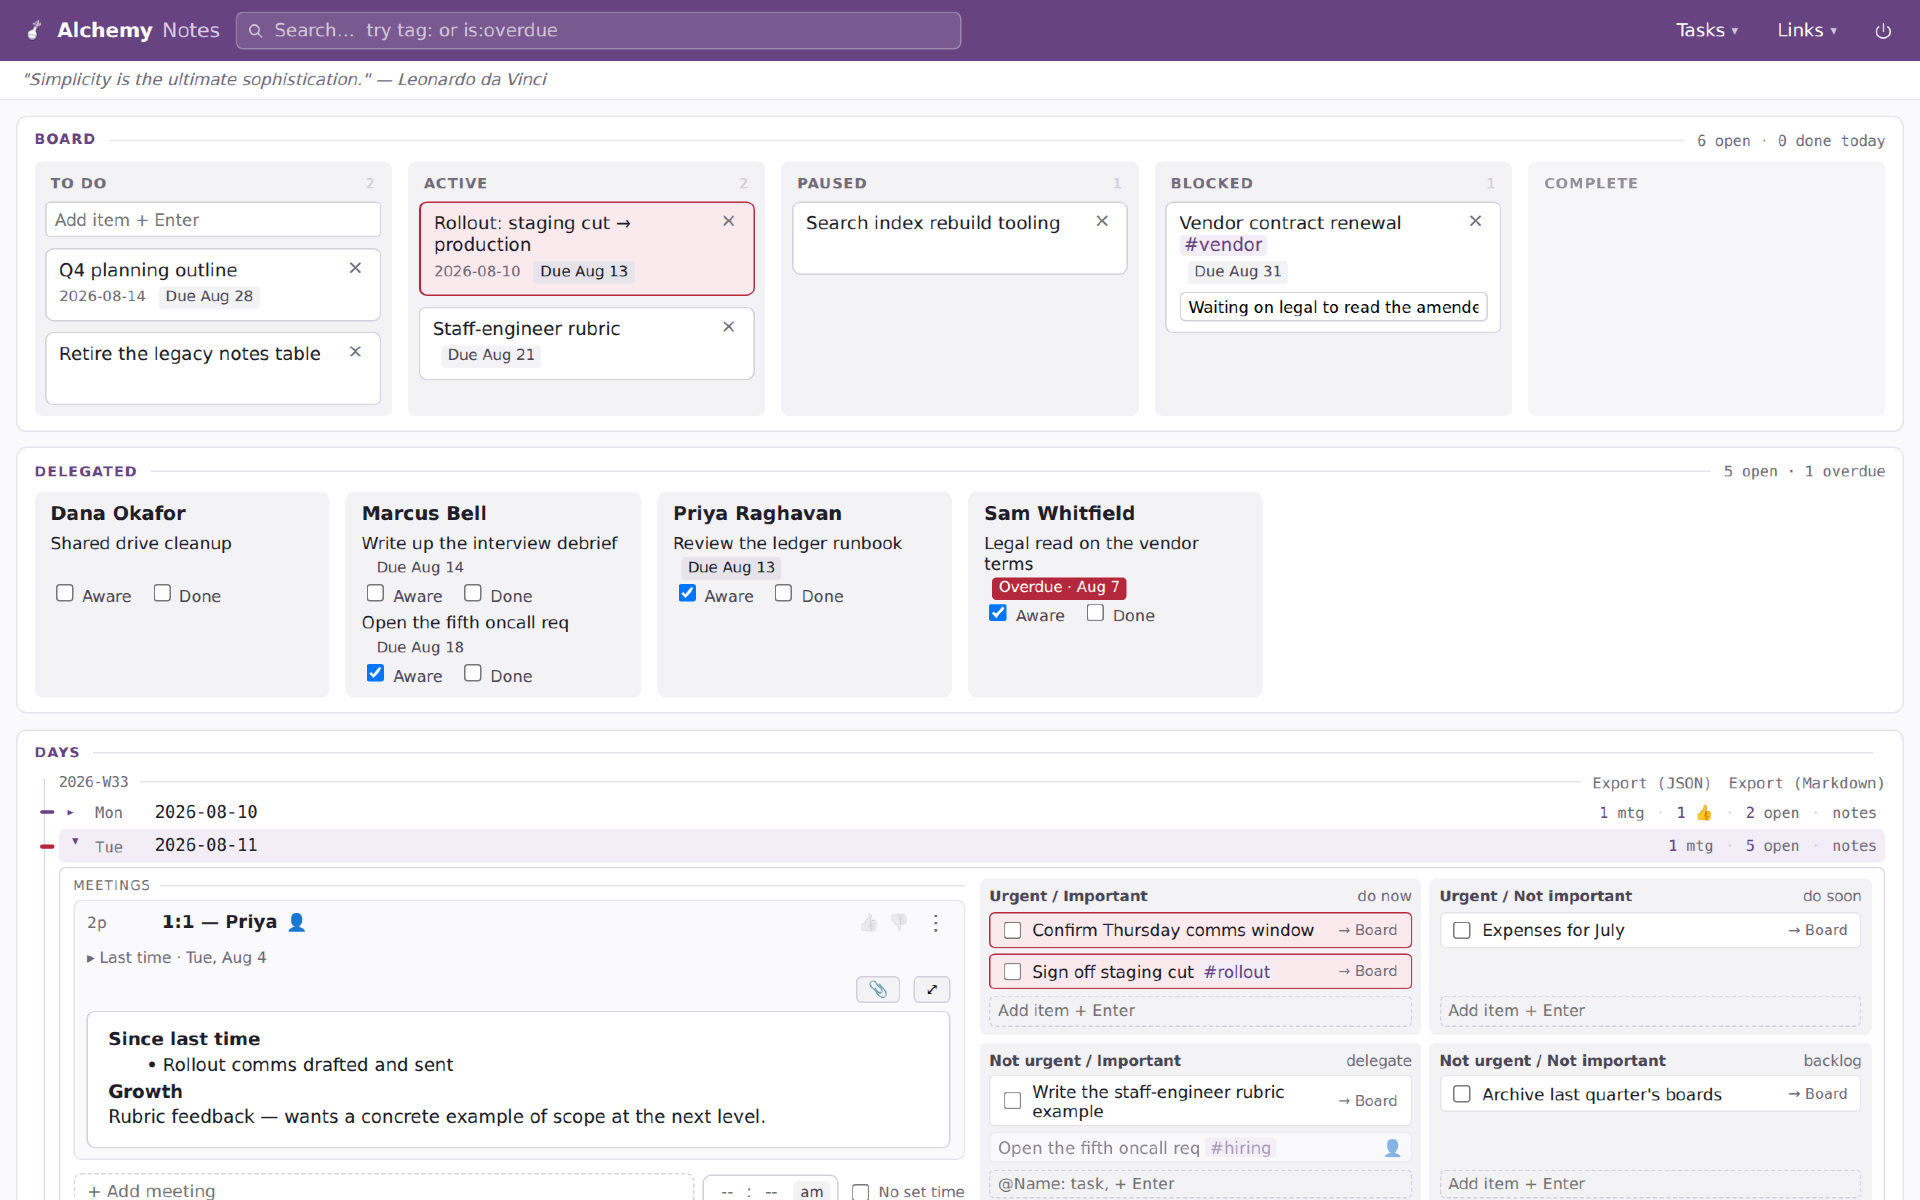This screenshot has height=1200, width=1920.
Task: Open the Tasks dropdown menu
Action: 1707,30
